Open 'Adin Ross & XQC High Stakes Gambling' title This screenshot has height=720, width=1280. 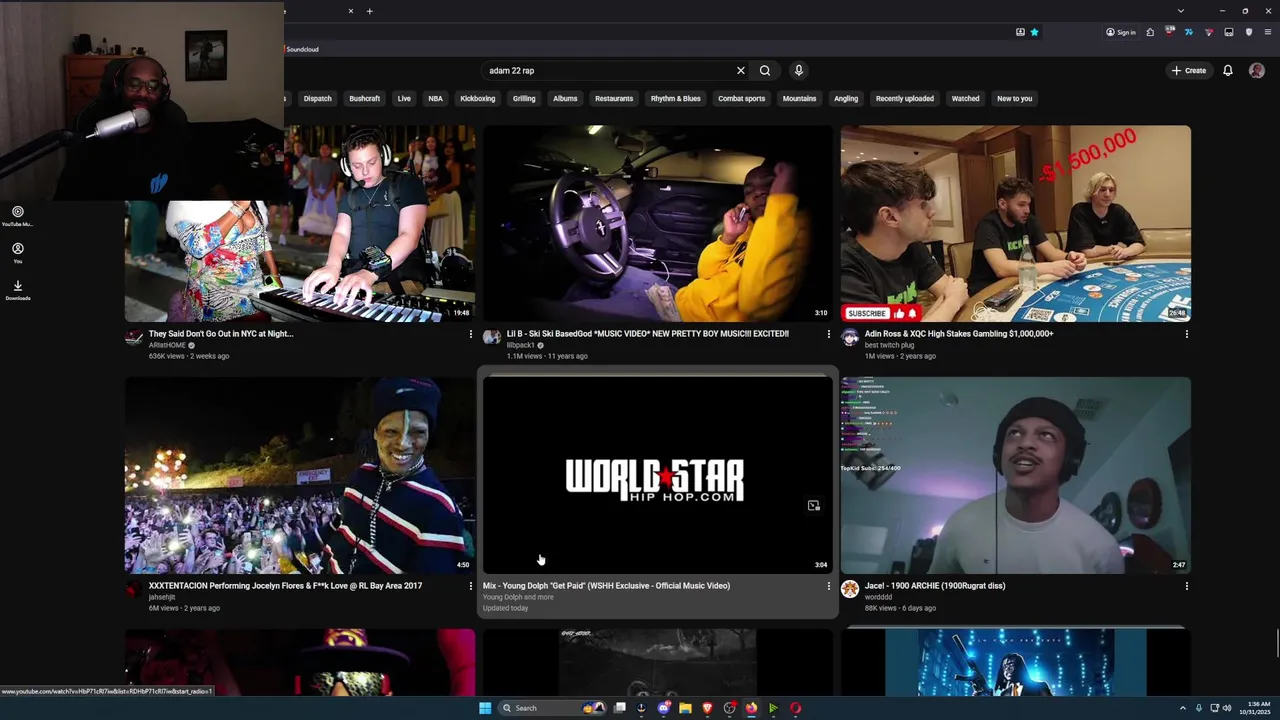coord(959,334)
